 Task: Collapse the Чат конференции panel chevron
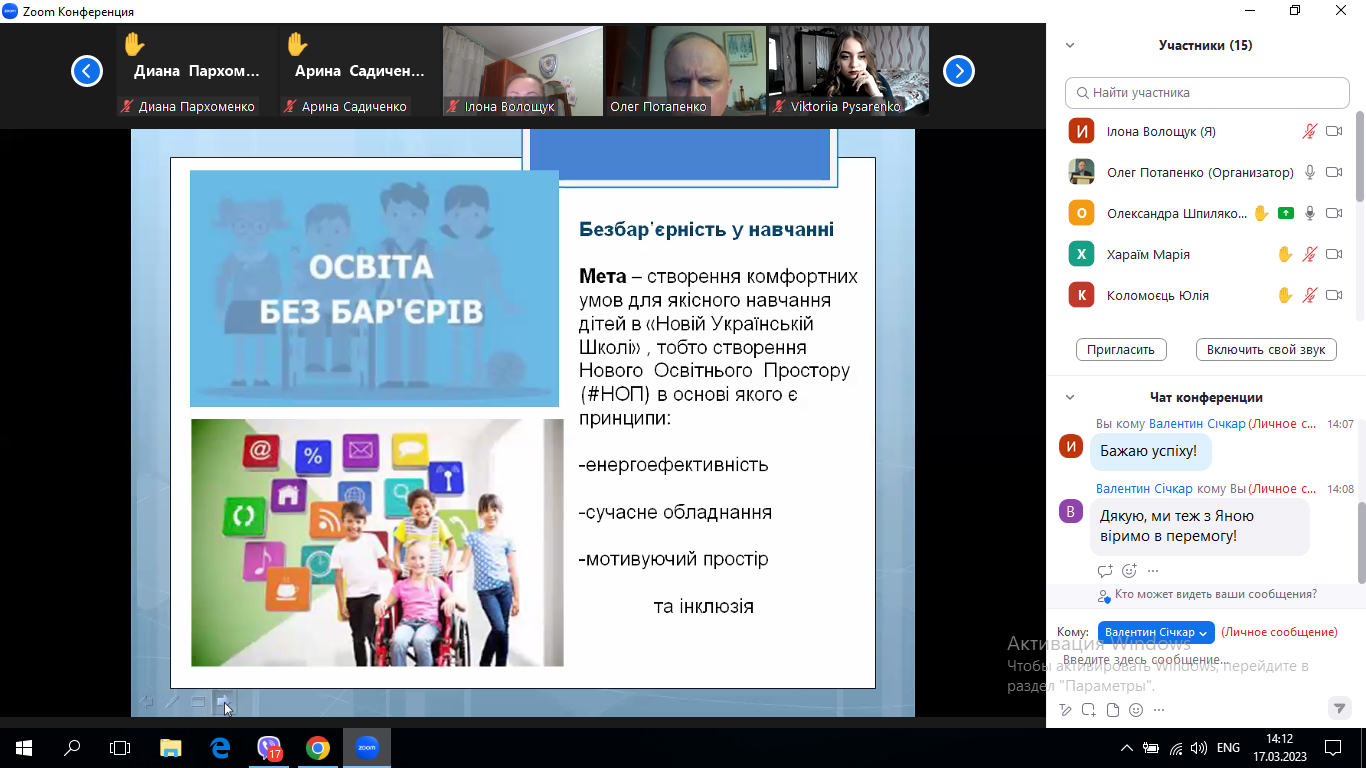[x=1070, y=397]
